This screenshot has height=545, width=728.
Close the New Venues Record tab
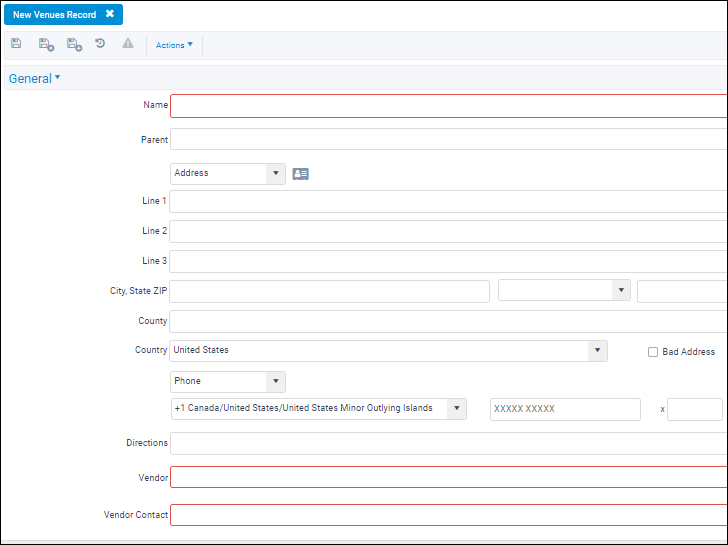pyautogui.click(x=110, y=14)
